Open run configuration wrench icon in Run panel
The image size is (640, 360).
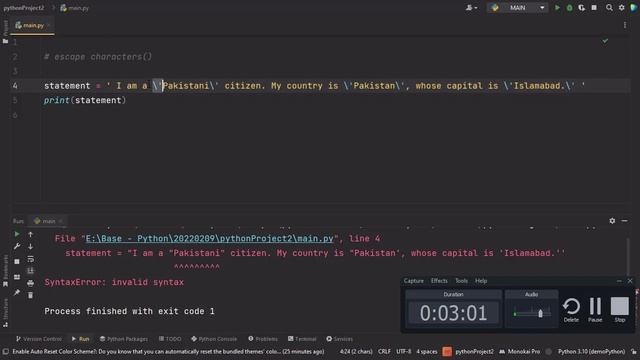tap(17, 247)
